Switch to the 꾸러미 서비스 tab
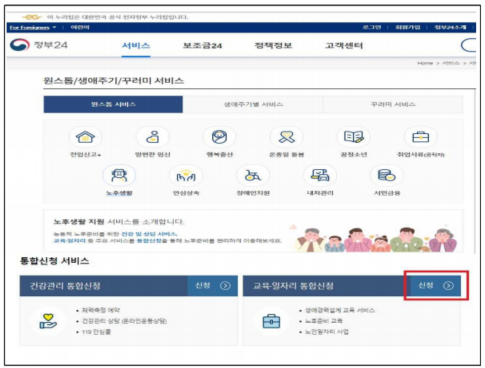485x368 pixels. coord(393,104)
